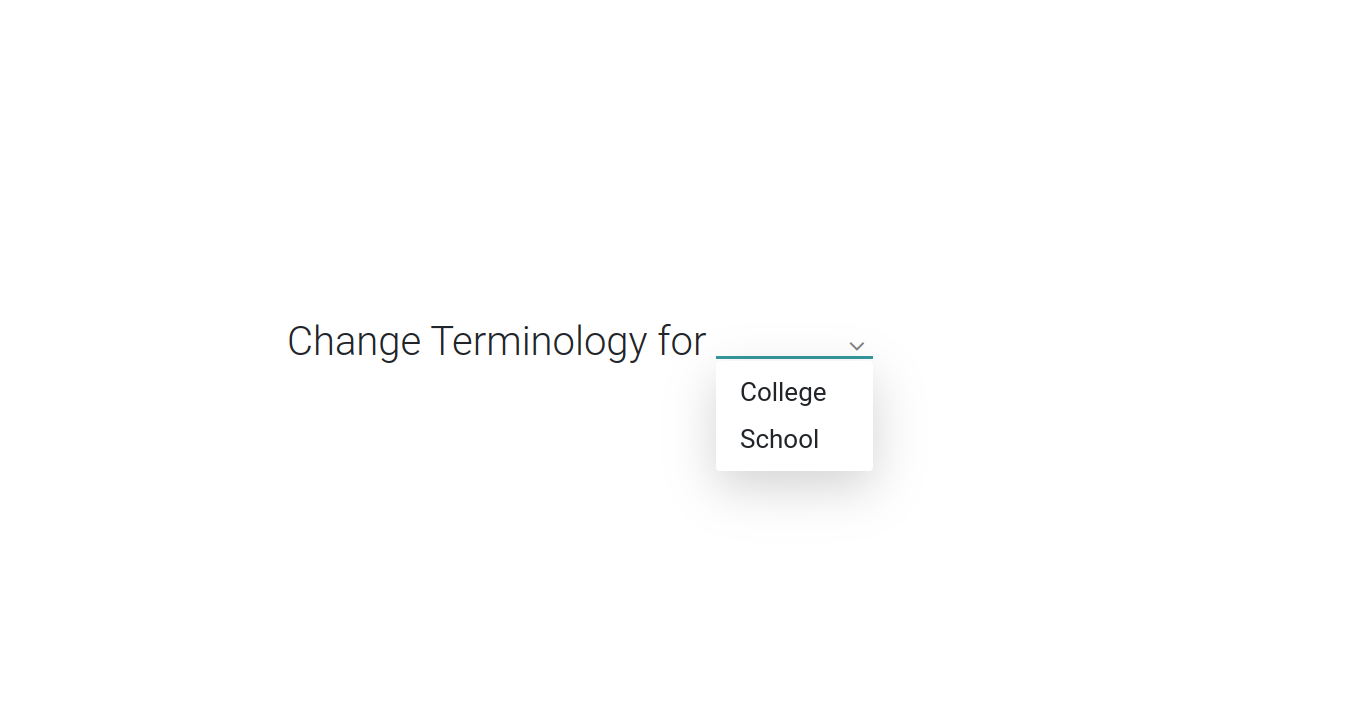Collapse the dropdown using the down-arrow

point(856,346)
